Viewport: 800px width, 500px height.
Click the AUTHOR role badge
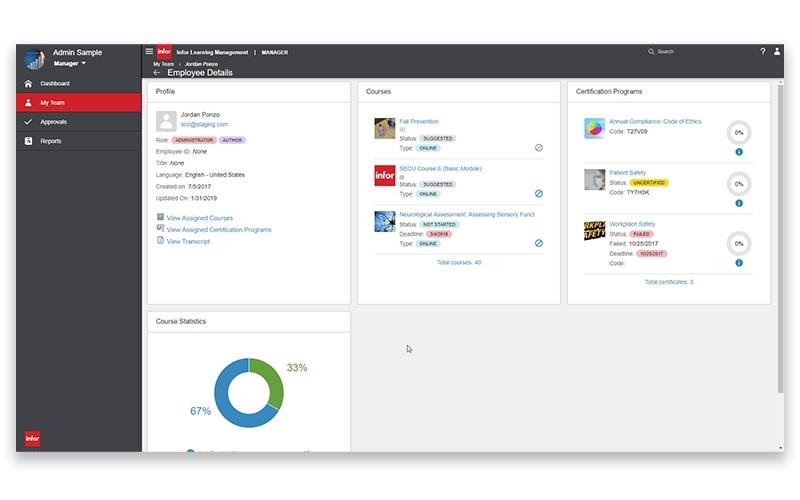[x=232, y=140]
